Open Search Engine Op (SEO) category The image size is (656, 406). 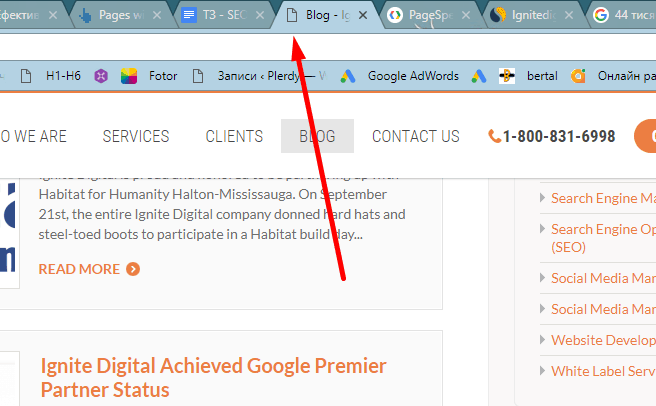click(x=603, y=238)
